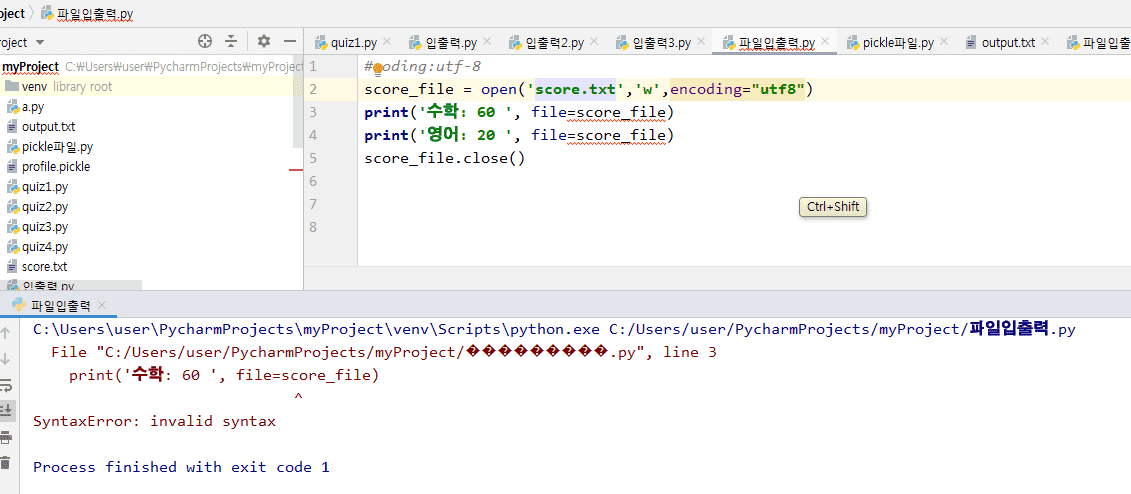Click the Python icon beside quiz2.py
Screen dimensions: 1131x494
pyautogui.click(x=12, y=207)
